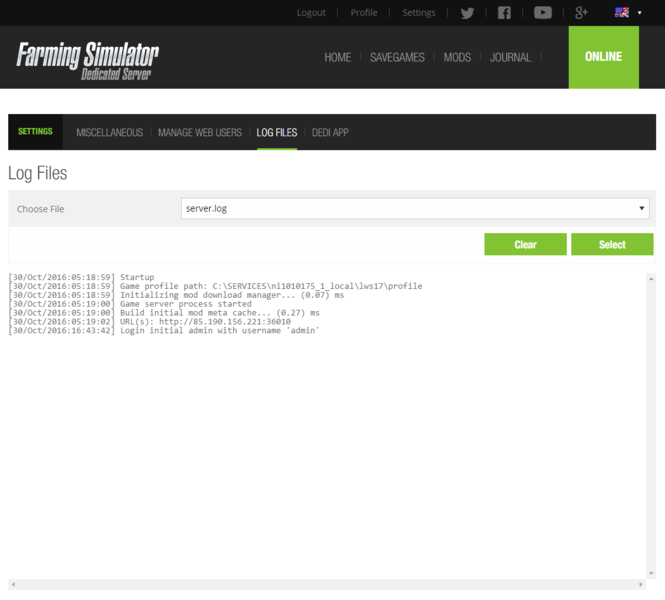Screen dimensions: 665x600
Task: Click the 'Log Files' heading
Action: click(38, 173)
